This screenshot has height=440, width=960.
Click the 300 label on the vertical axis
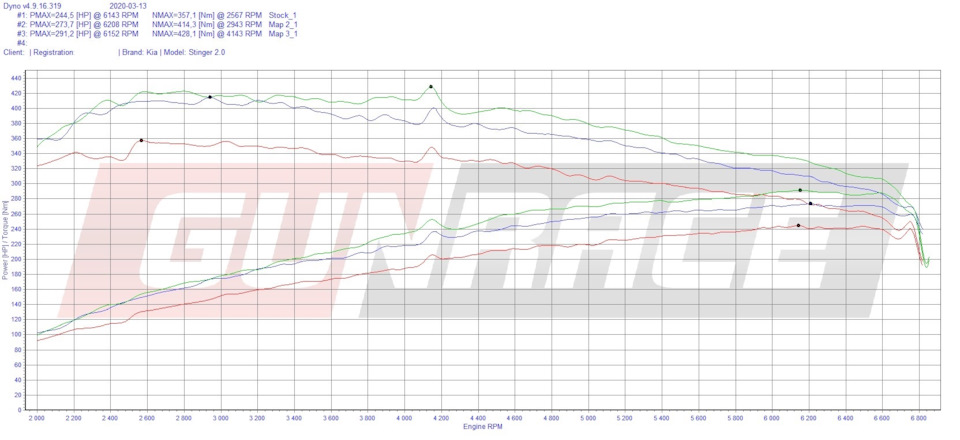click(16, 184)
